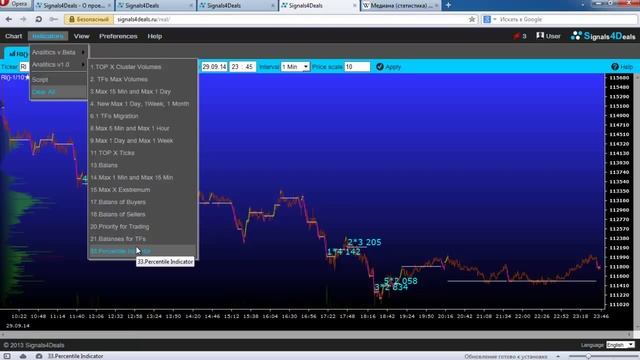Select 13.Balans indicator

point(143,165)
